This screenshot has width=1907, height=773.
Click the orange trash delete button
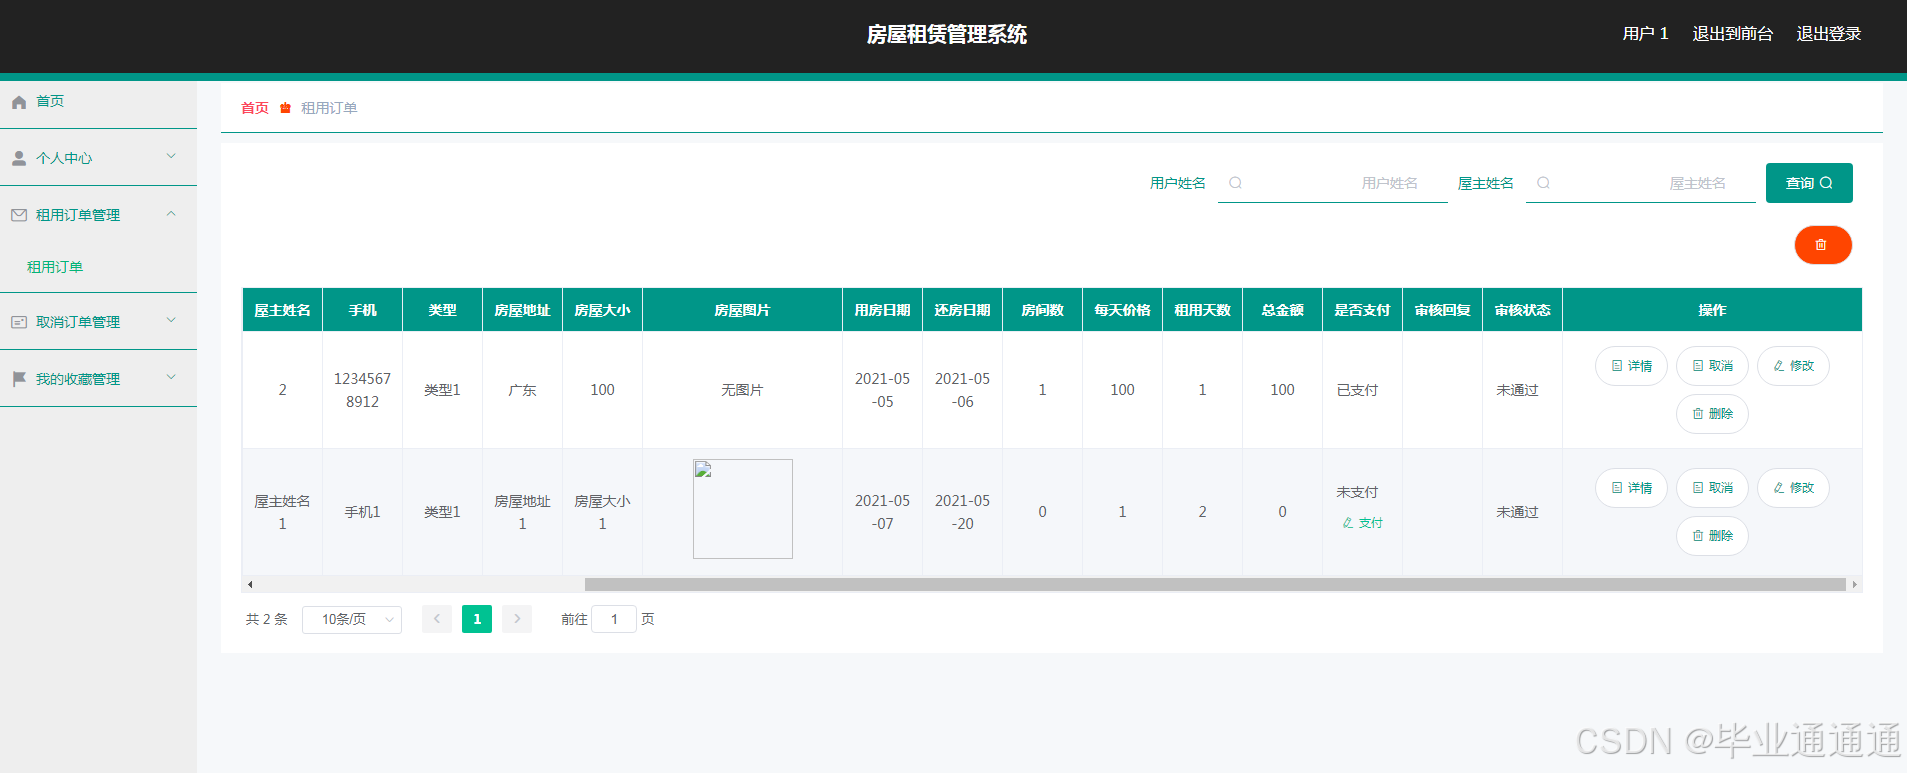tap(1823, 245)
